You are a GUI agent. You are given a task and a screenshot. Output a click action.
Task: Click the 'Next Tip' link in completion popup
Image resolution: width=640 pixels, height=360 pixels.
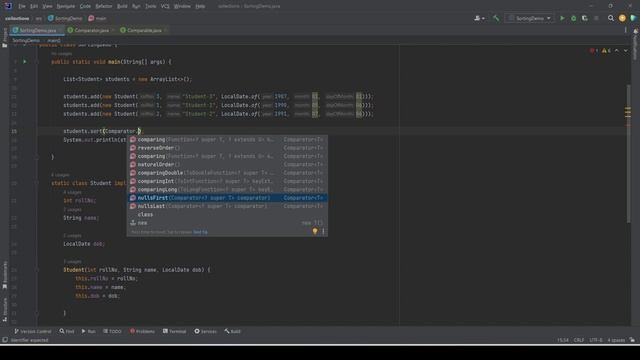coord(200,232)
